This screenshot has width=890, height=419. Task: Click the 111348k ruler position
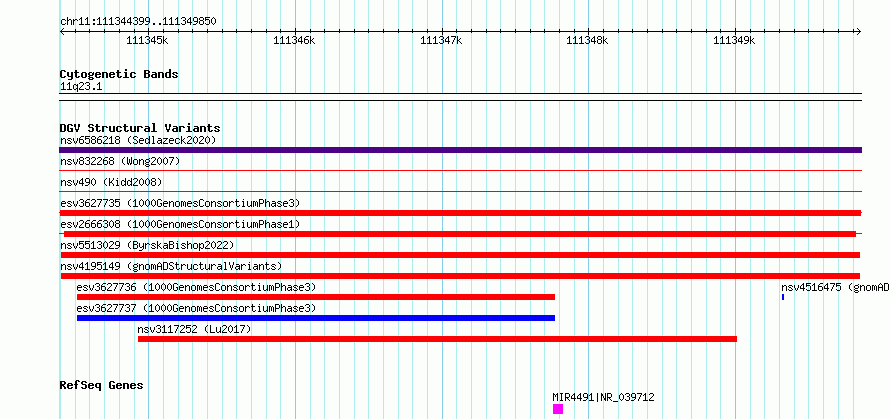pyautogui.click(x=588, y=40)
